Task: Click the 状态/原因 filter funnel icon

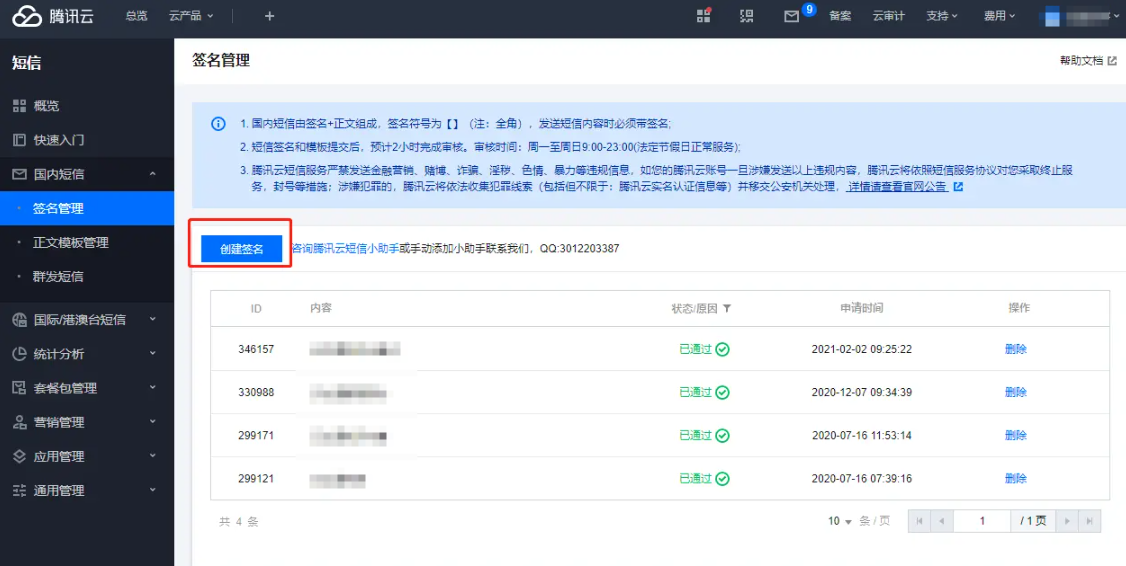Action: point(727,308)
